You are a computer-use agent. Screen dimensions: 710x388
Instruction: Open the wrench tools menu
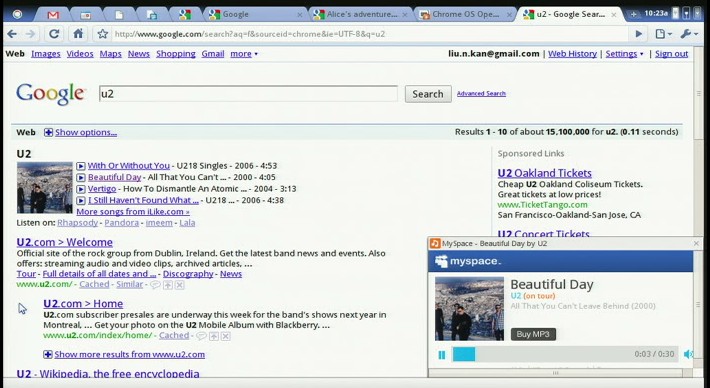688,34
